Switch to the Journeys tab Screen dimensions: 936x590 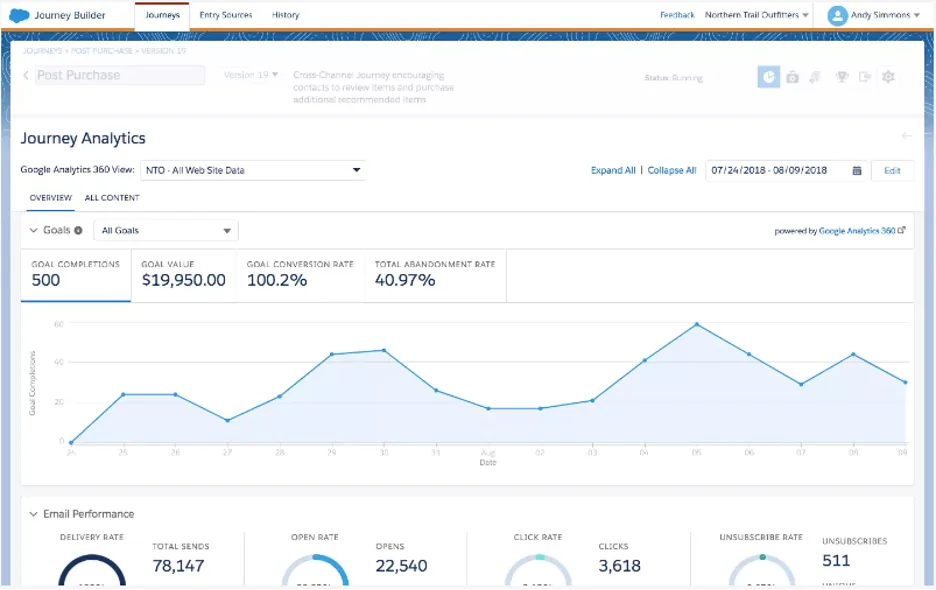tap(162, 16)
